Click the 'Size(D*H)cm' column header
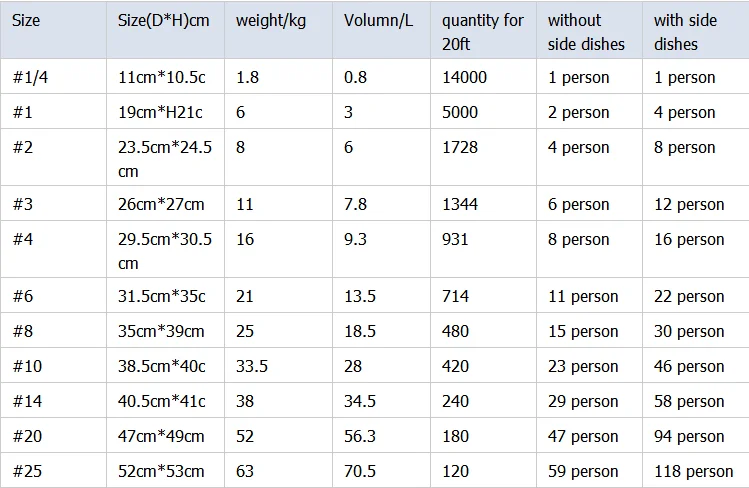Image resolution: width=749 pixels, height=488 pixels. click(163, 20)
